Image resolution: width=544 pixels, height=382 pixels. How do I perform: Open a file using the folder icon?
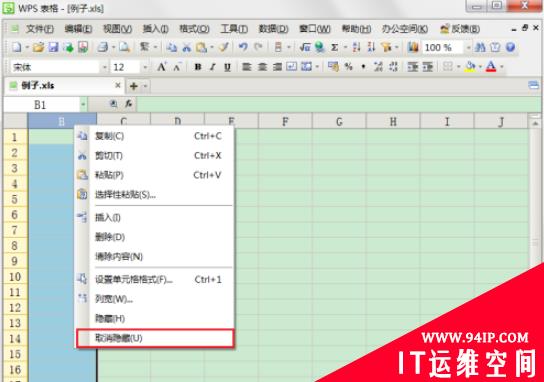pyautogui.click(x=38, y=47)
